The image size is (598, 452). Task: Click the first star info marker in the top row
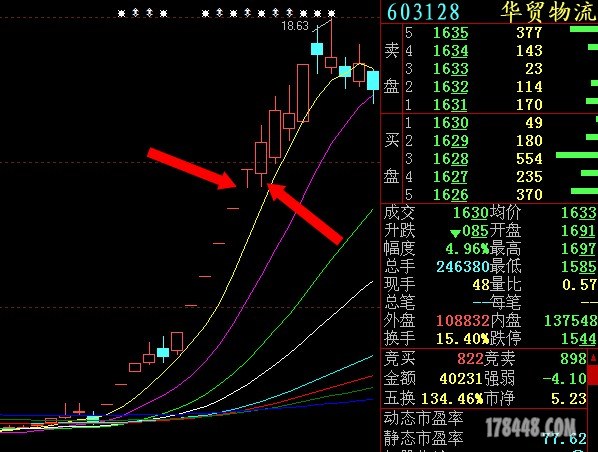click(122, 14)
